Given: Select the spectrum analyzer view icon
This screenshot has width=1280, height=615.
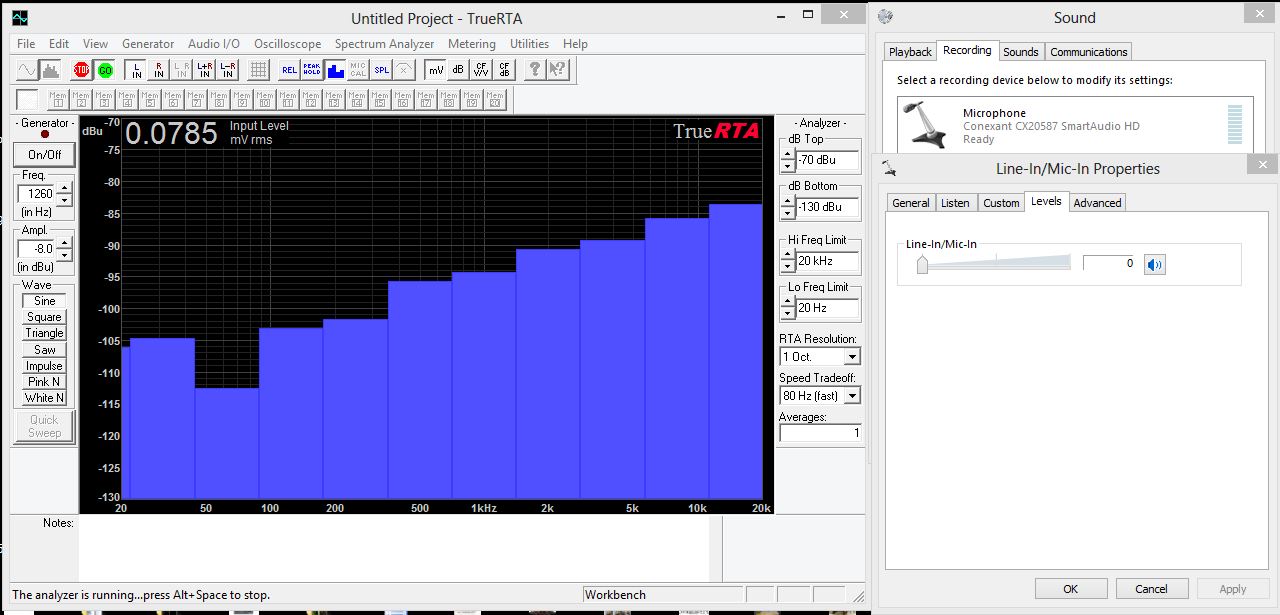Looking at the screenshot, I should pos(50,70).
